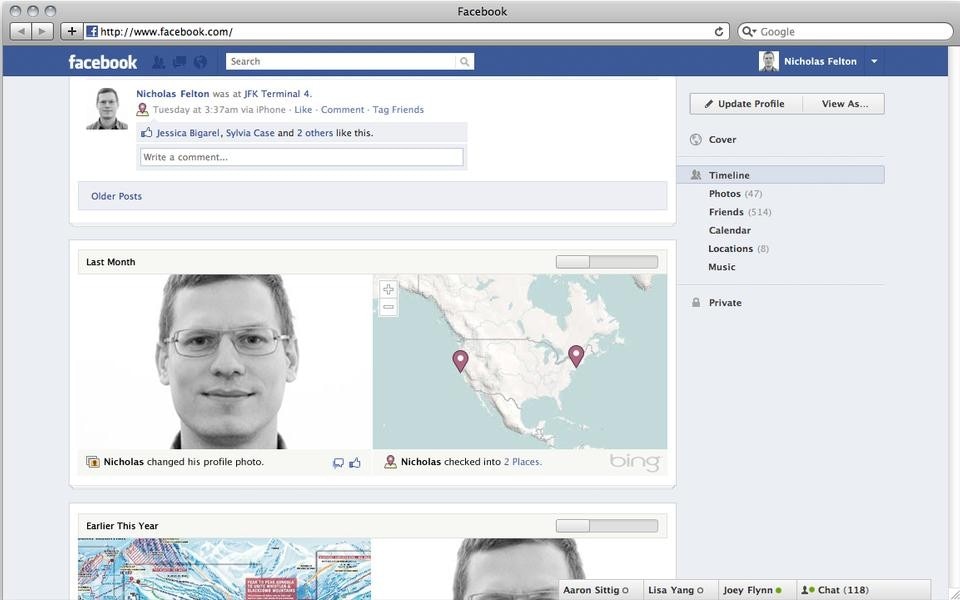Comment on the profile photo change
This screenshot has height=600, width=960.
(338, 463)
